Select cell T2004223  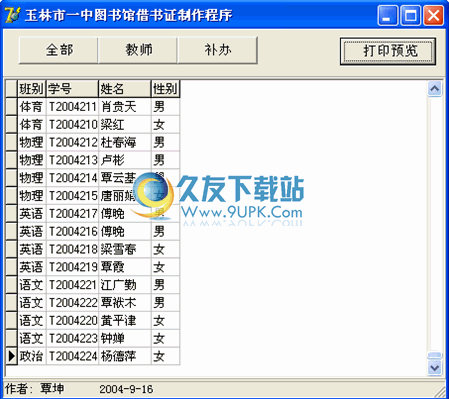coord(72,339)
